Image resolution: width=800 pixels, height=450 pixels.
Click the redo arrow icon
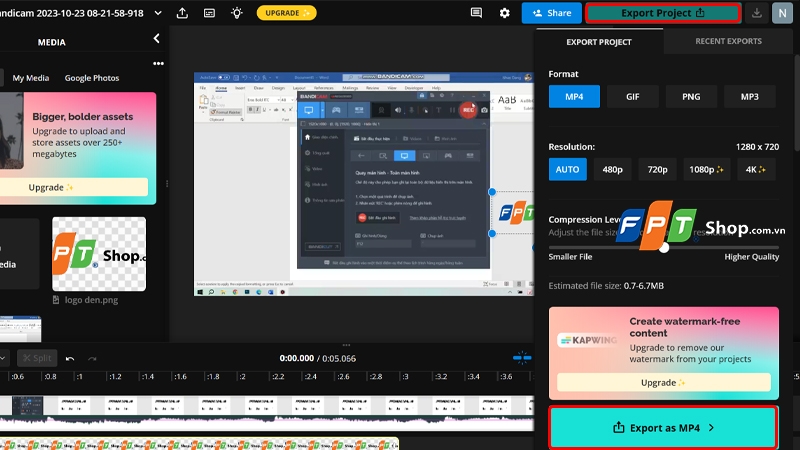92,359
